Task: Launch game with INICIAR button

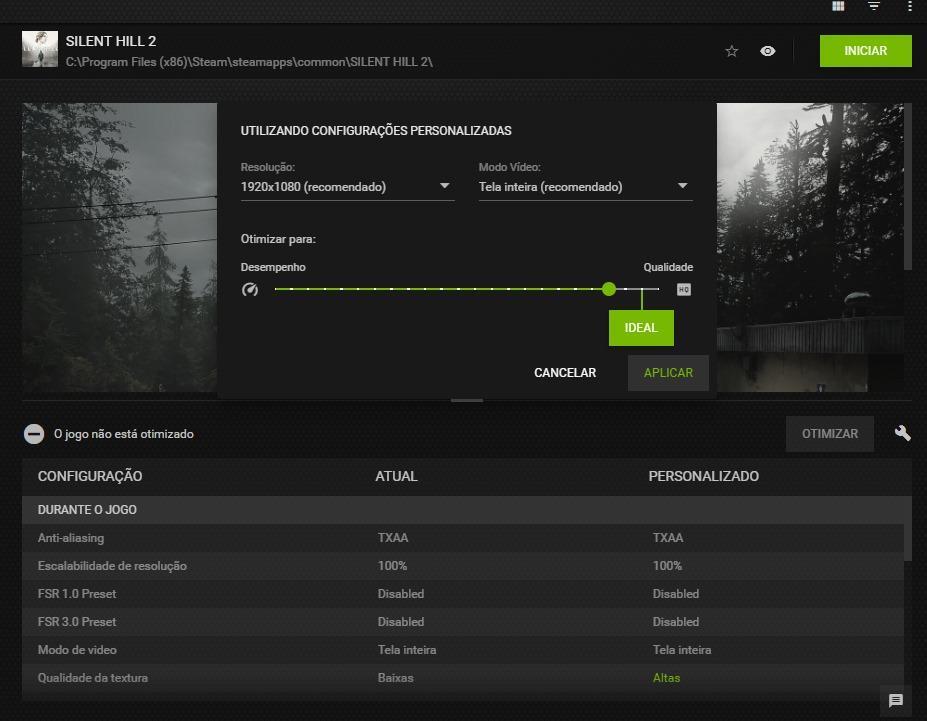Action: coord(865,51)
